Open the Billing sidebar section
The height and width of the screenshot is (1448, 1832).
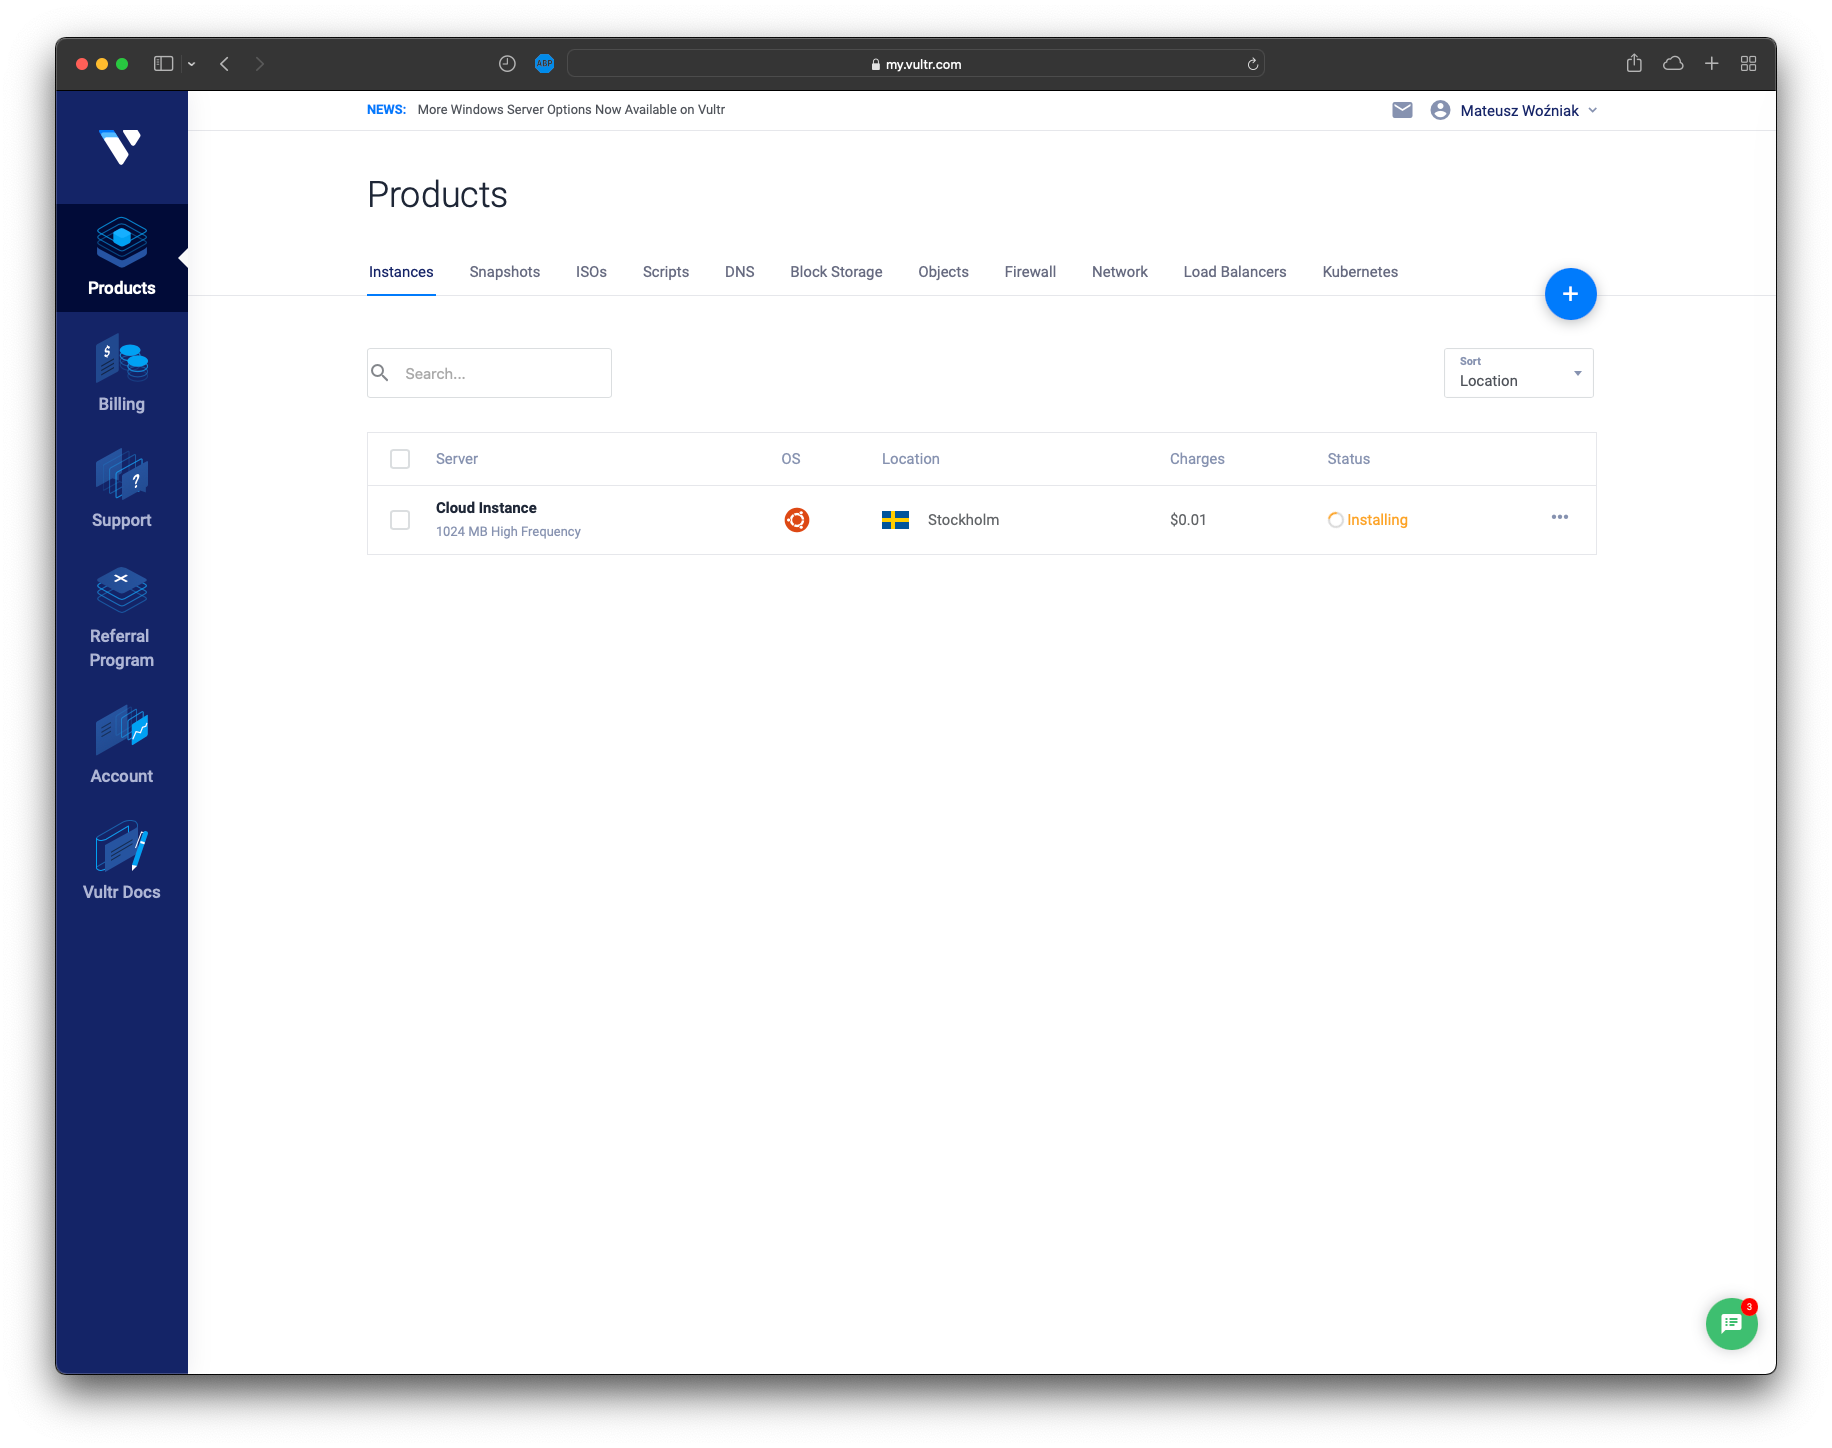point(121,374)
